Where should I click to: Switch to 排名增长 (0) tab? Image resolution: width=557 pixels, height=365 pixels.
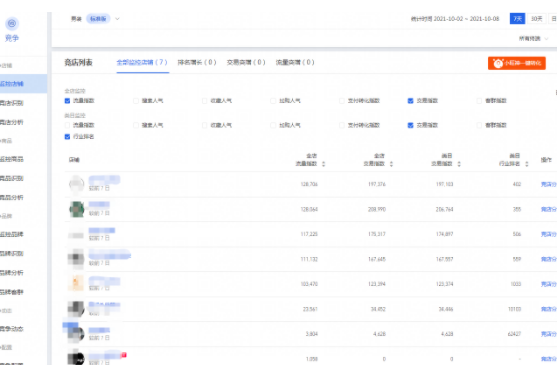(197, 62)
